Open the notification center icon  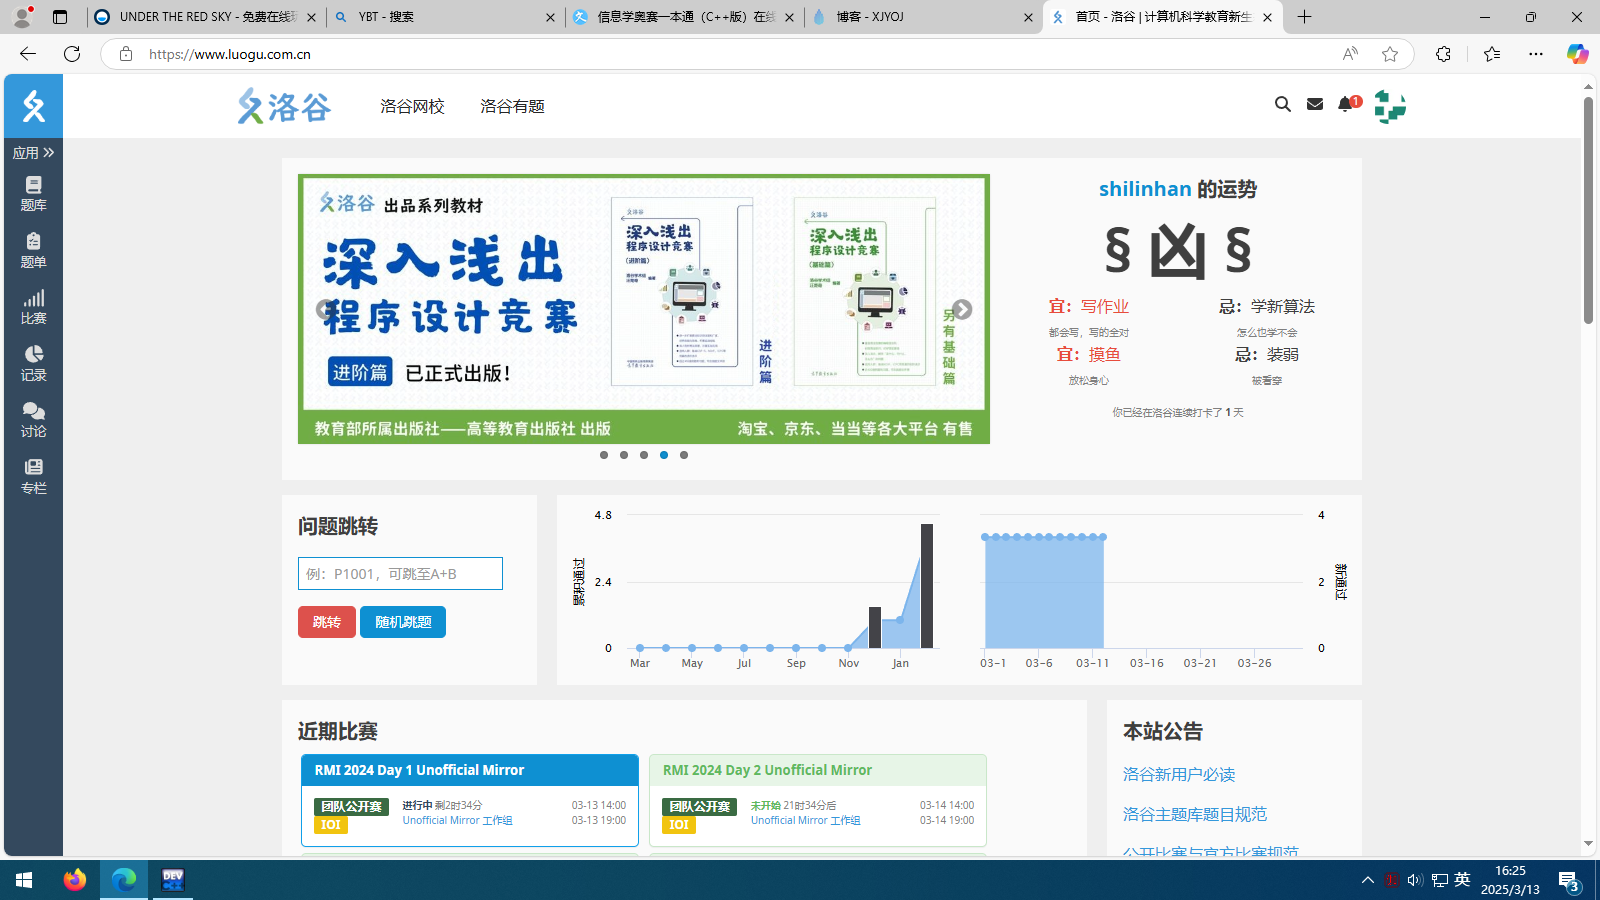pyautogui.click(x=1569, y=881)
